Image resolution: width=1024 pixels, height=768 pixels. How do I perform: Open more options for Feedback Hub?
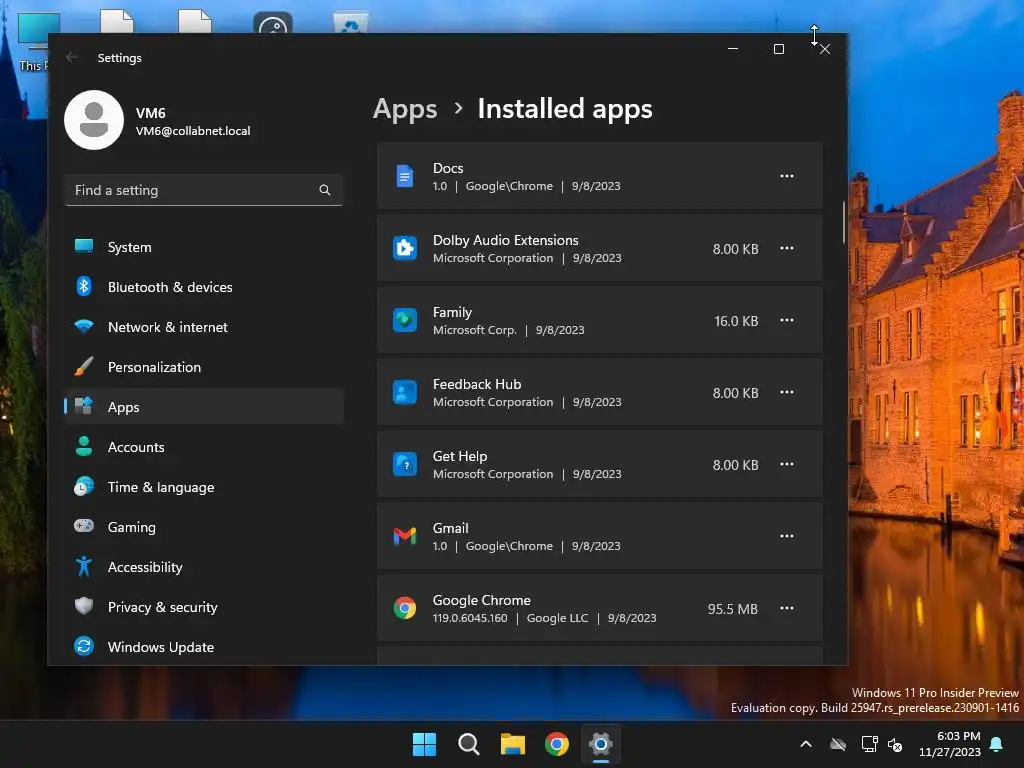(787, 392)
